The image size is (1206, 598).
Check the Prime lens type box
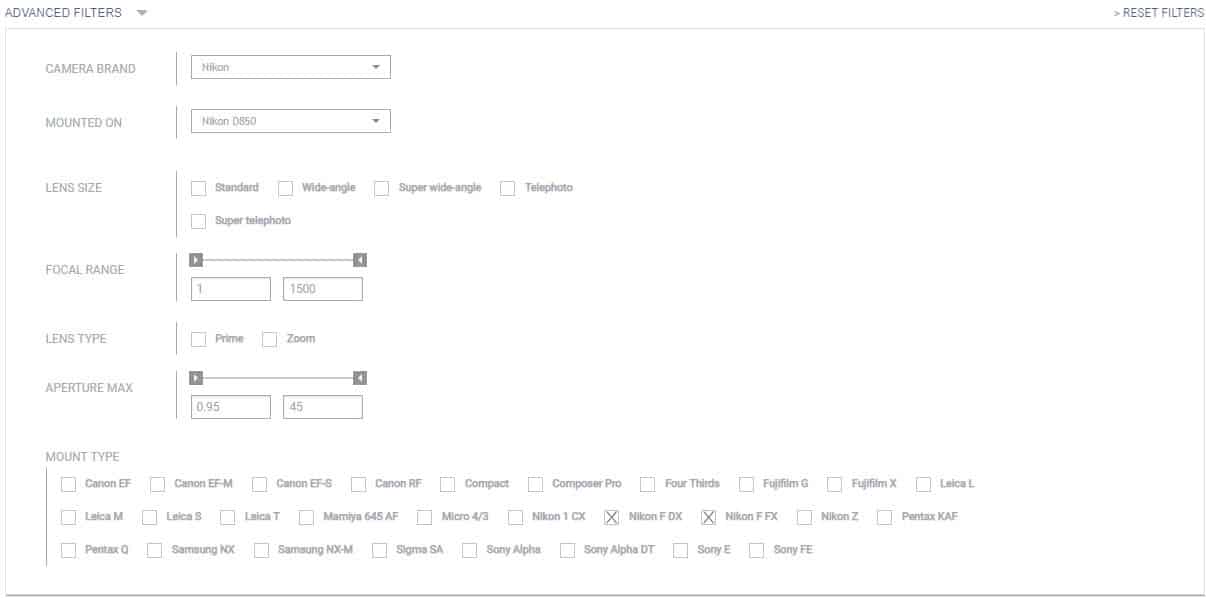click(198, 339)
